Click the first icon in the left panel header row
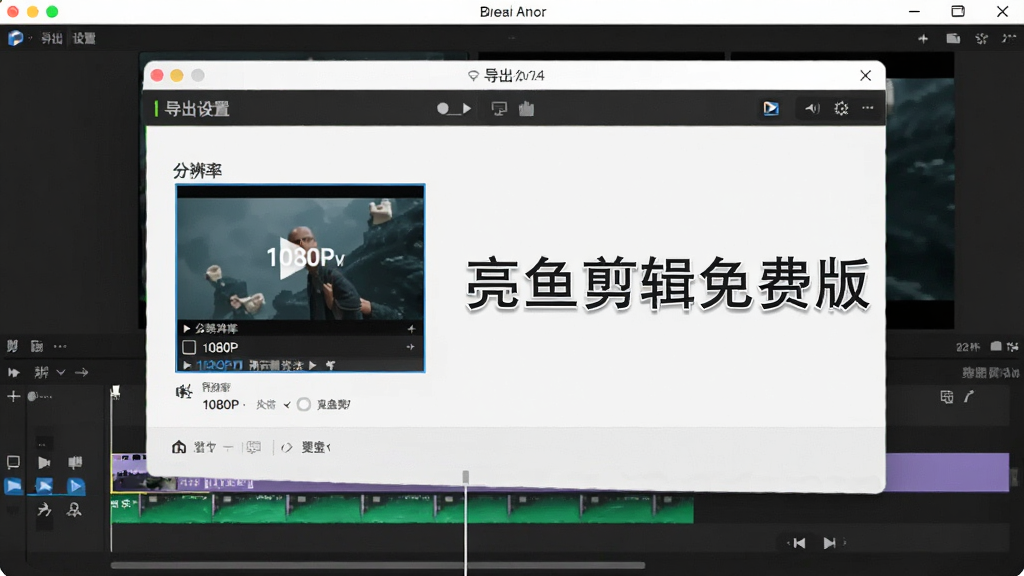The height and width of the screenshot is (576, 1024). (12, 346)
